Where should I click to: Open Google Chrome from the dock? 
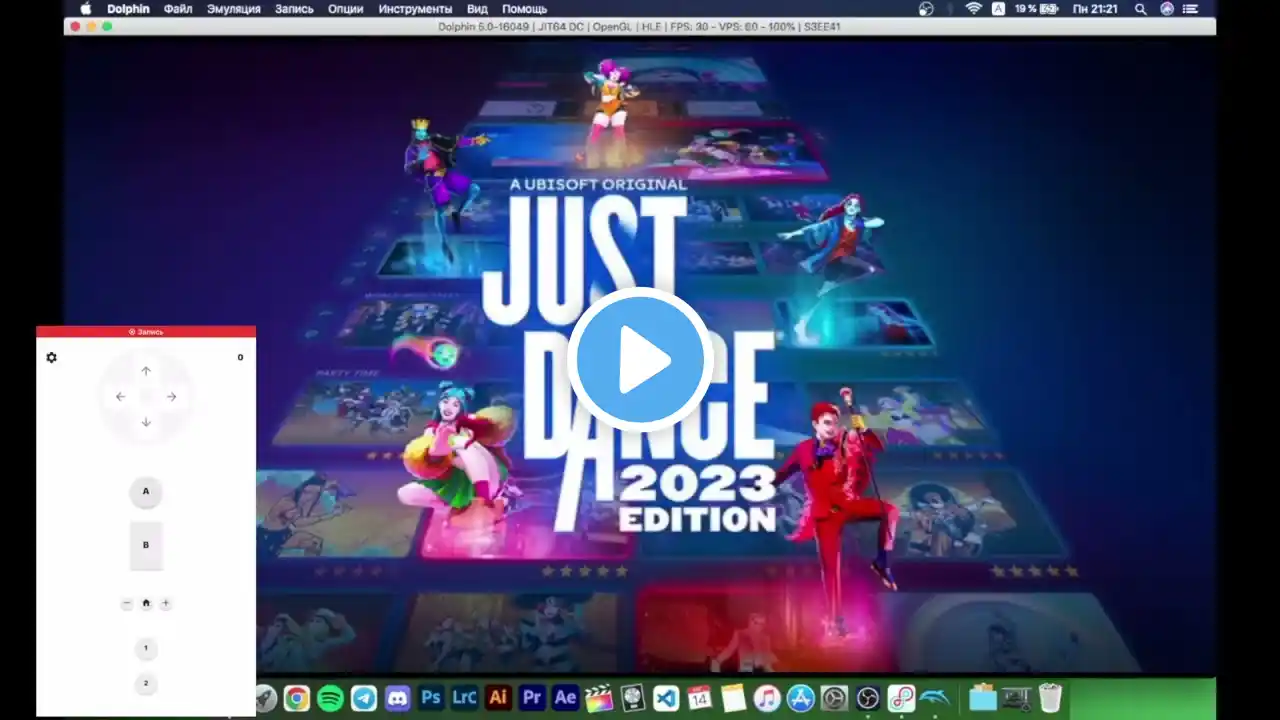296,698
